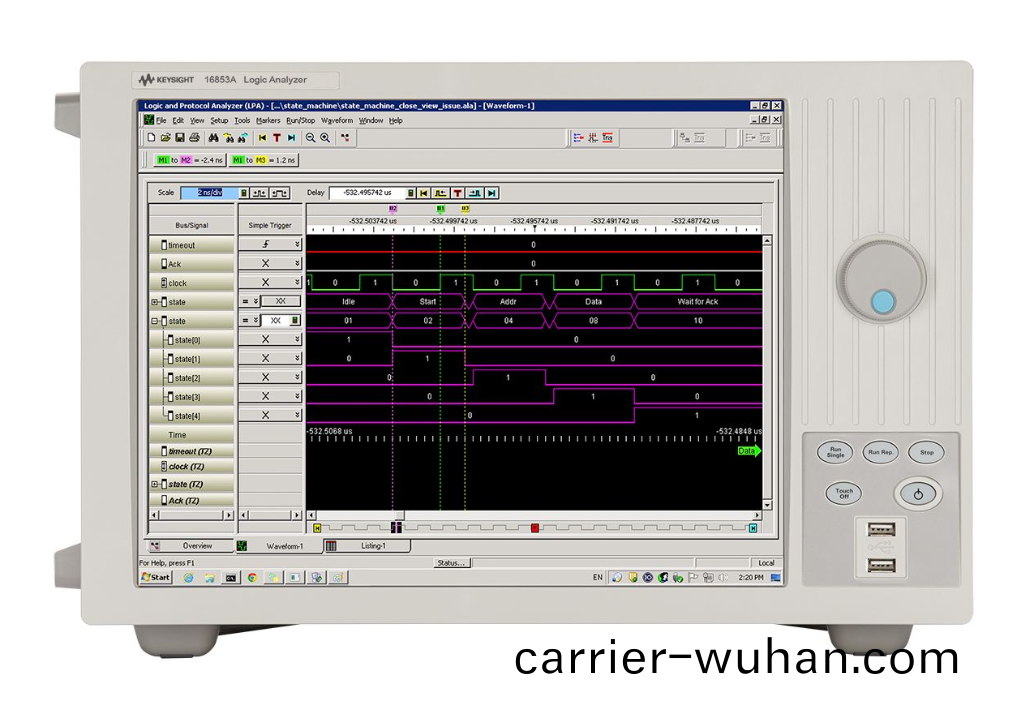Click the Open file folder icon
The image size is (1027, 703).
pos(166,138)
